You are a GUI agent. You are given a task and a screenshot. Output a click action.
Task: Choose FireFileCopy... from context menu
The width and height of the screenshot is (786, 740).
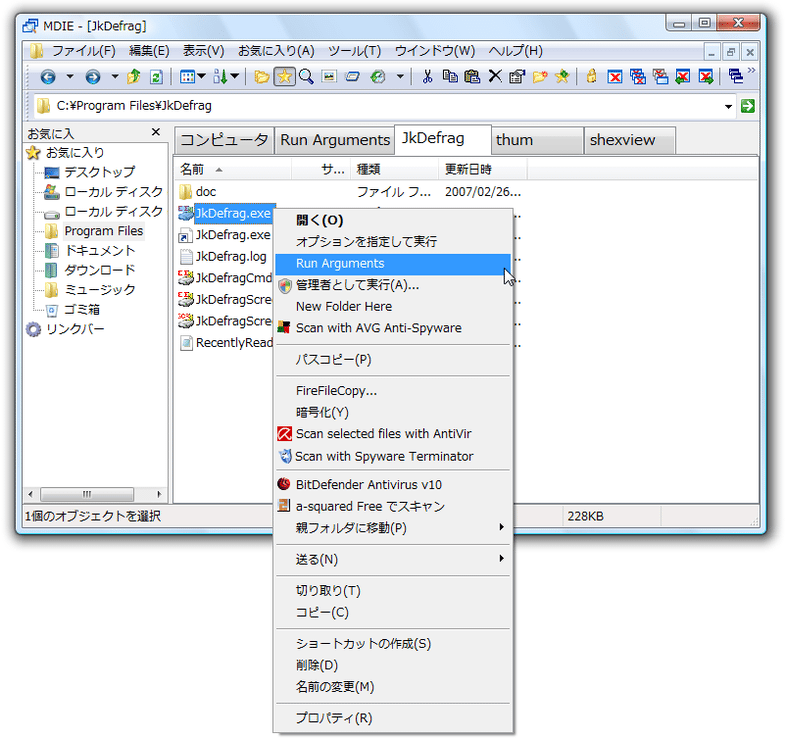393,391
